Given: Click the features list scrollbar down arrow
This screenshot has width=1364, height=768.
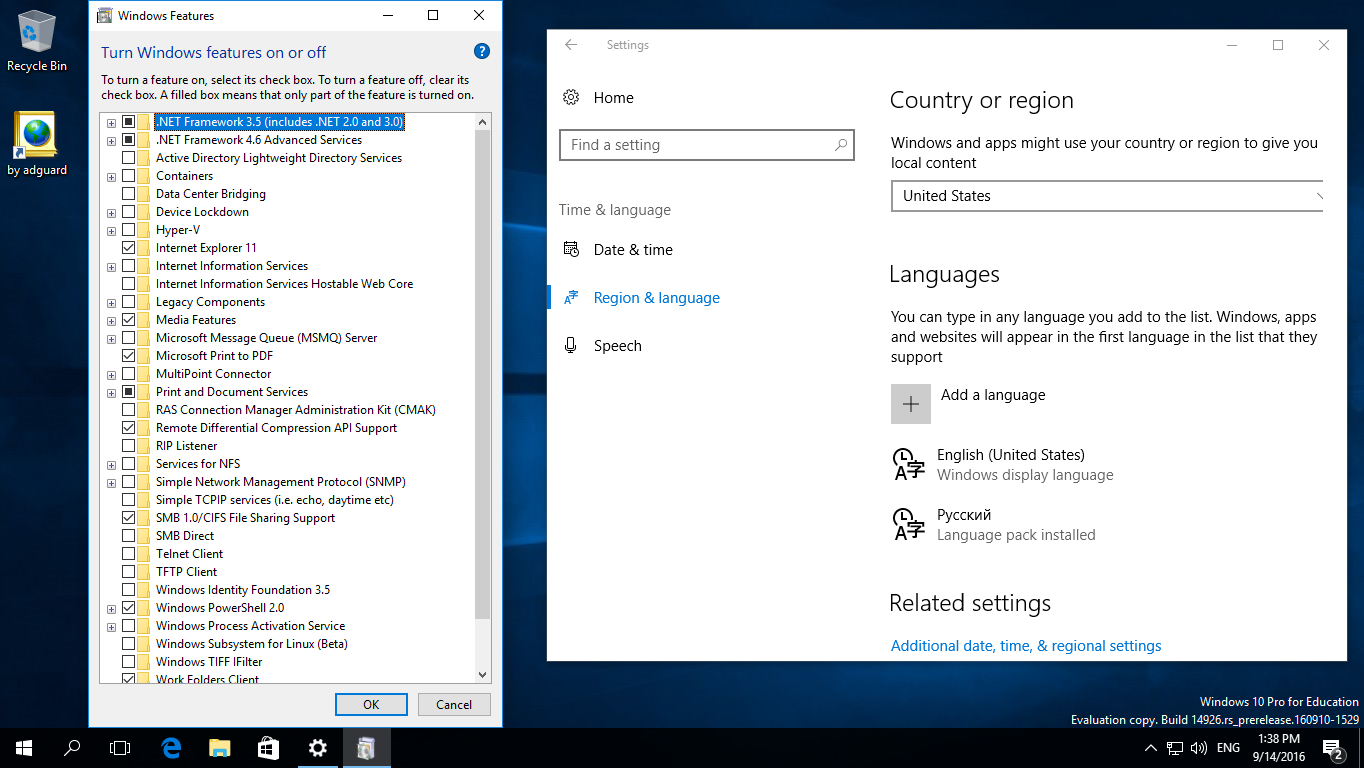Looking at the screenshot, I should 483,675.
